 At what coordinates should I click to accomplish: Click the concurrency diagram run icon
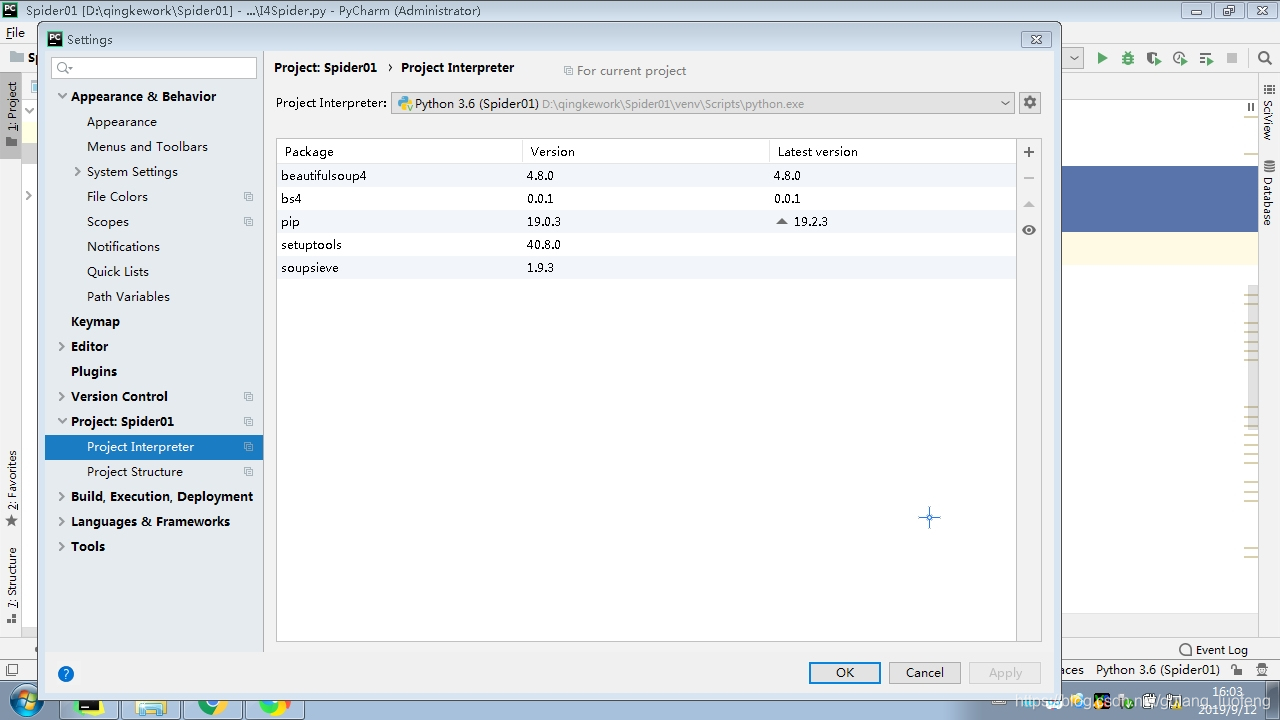point(1206,59)
